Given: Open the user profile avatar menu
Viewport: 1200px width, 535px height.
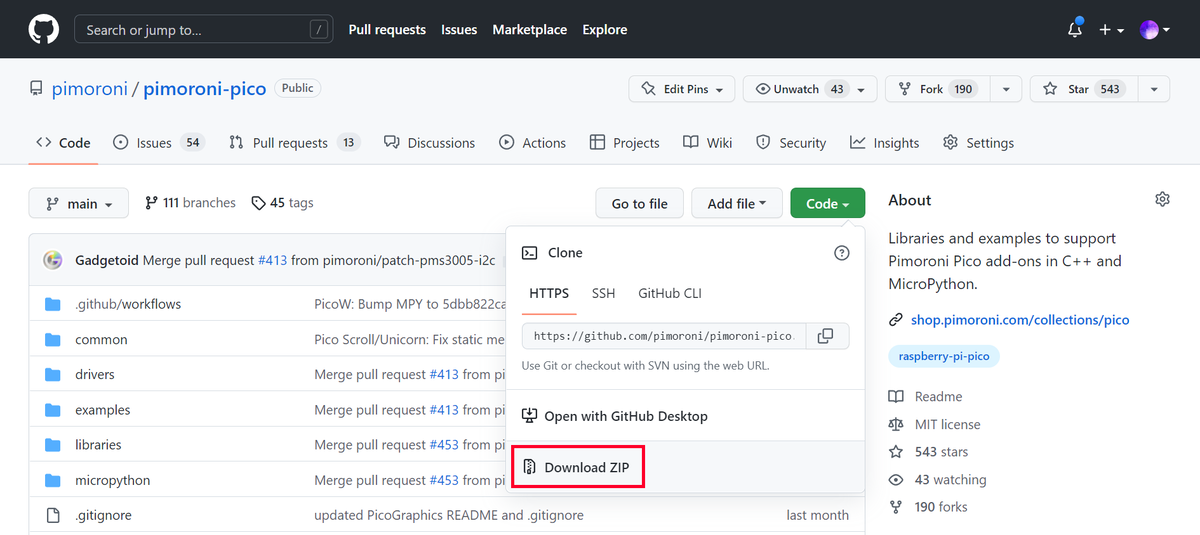Looking at the screenshot, I should [x=1150, y=30].
